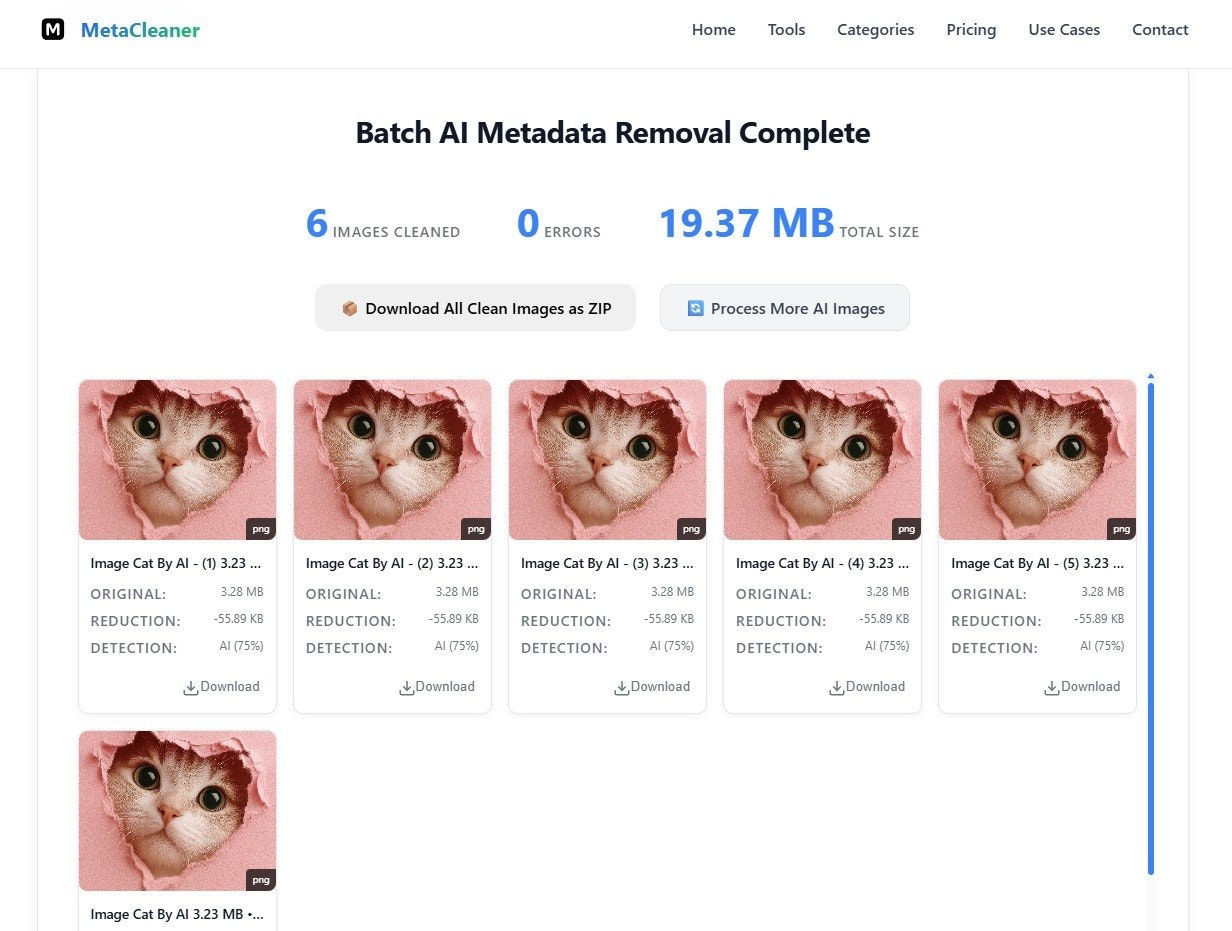Click the download arrow icon on the fifth card
Screen dimensions: 1232x931
point(1050,687)
